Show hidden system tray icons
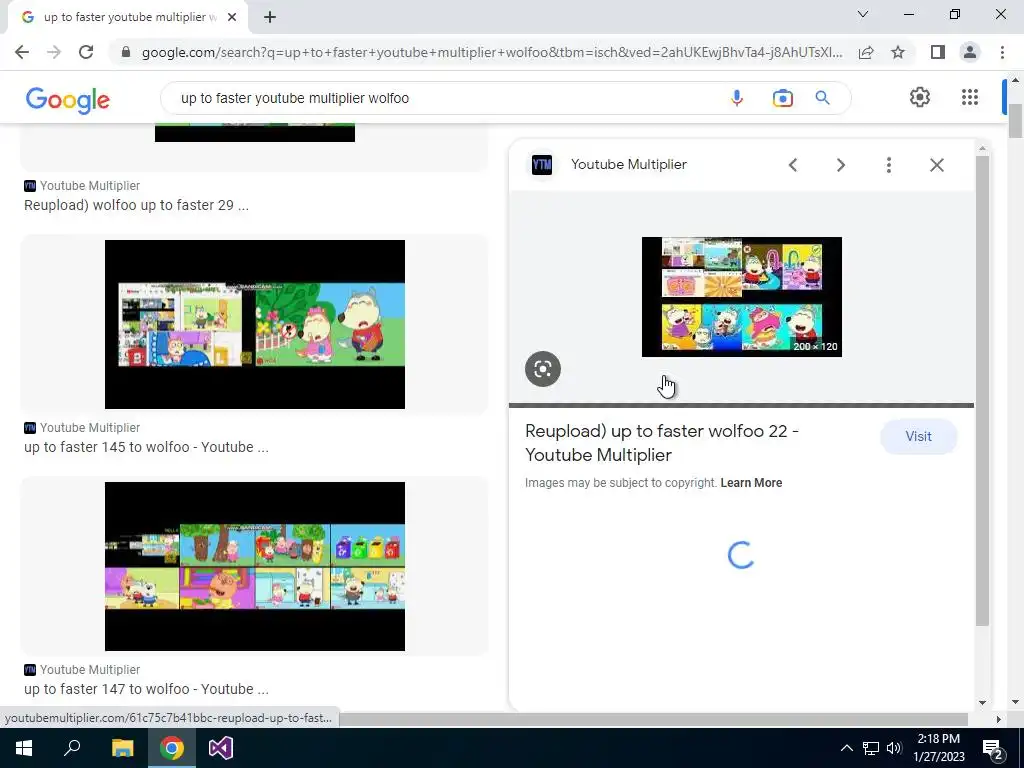The width and height of the screenshot is (1024, 768). tap(846, 748)
